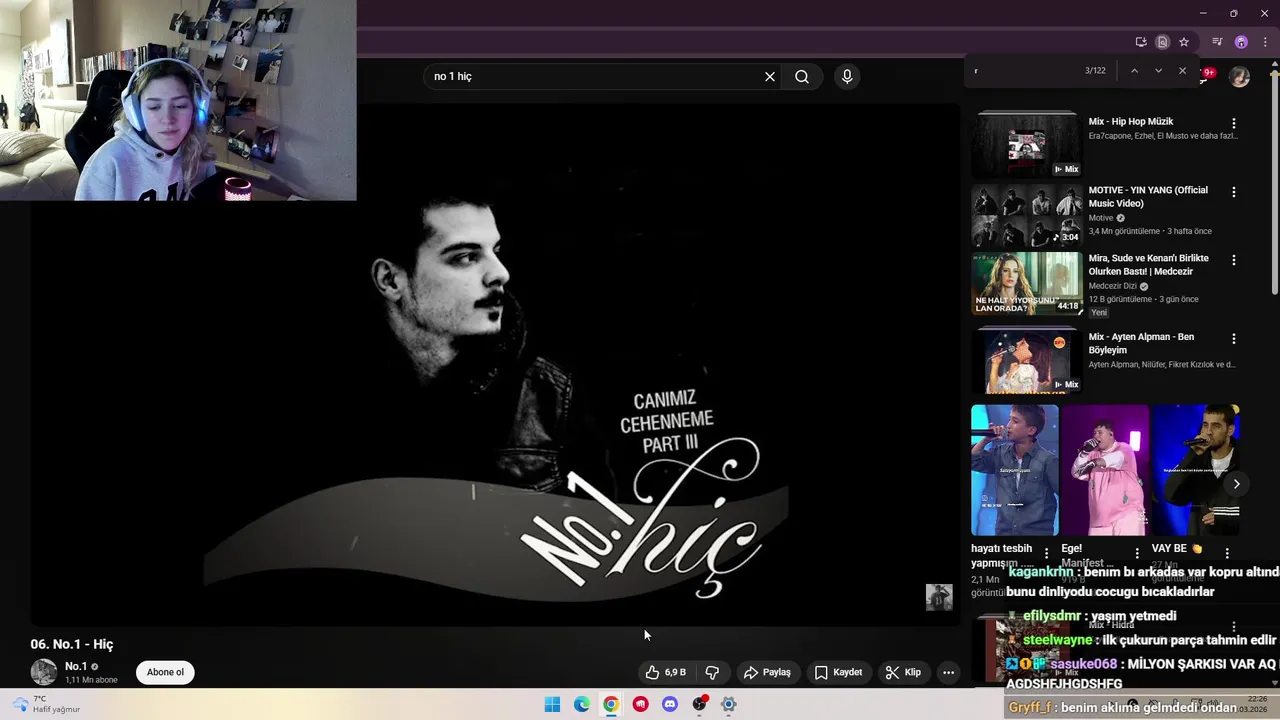Open Microsoft Edge from taskbar
Screen dimensions: 1280x720
click(x=582, y=704)
